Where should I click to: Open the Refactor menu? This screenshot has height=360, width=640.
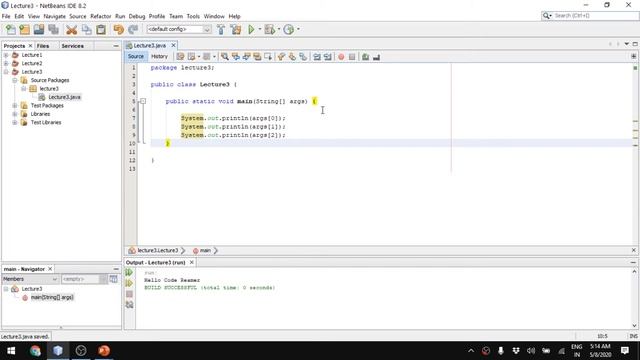100,16
